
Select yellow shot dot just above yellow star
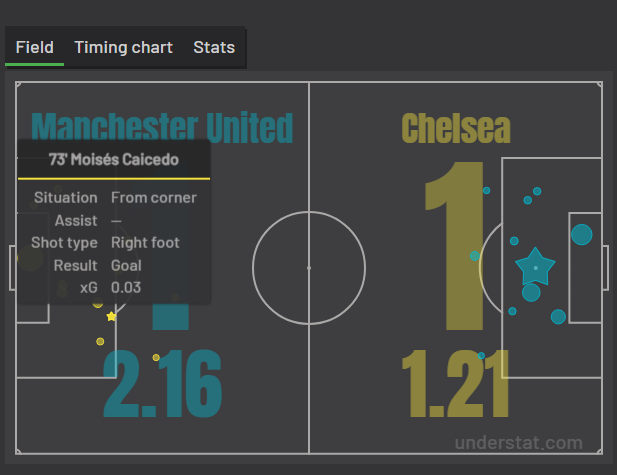pyautogui.click(x=98, y=303)
